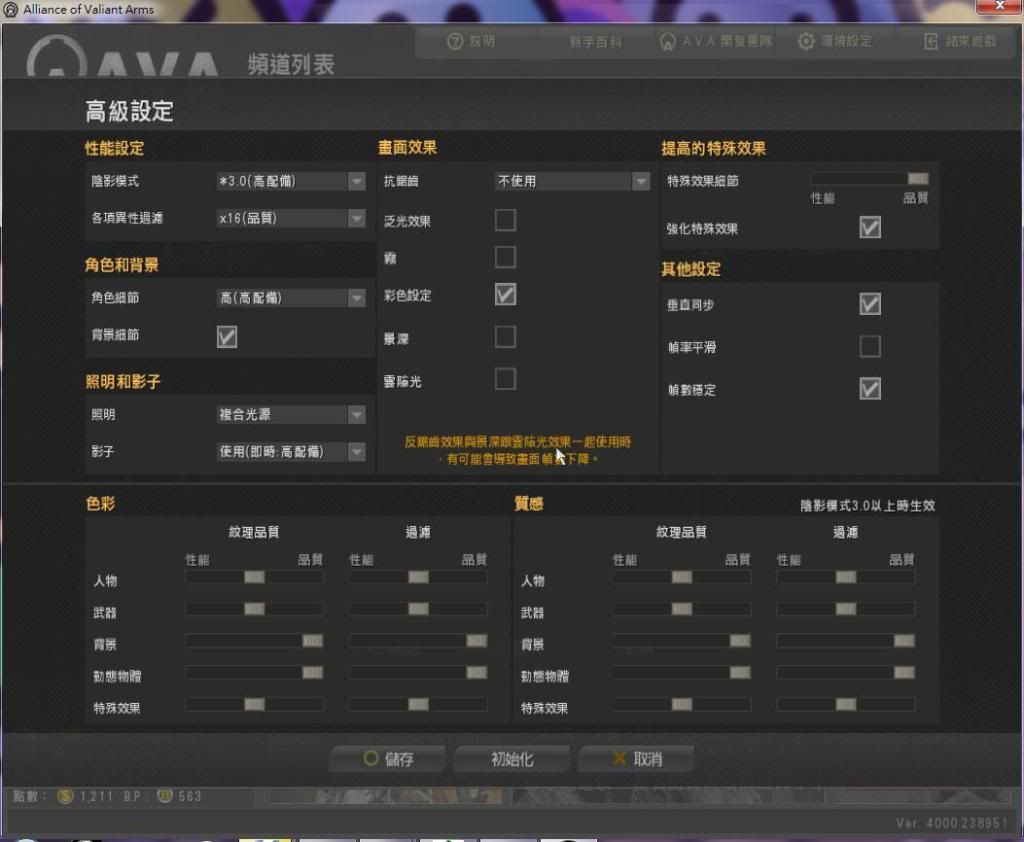Screen dimensions: 1024x842
Task: Click the 初始化 reset button
Action: tap(512, 759)
